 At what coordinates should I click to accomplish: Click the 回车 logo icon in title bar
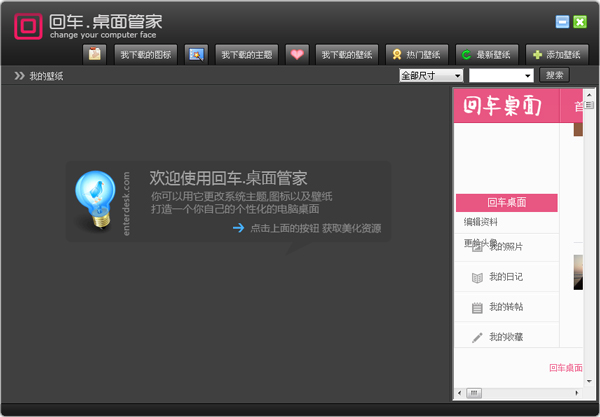pos(28,25)
